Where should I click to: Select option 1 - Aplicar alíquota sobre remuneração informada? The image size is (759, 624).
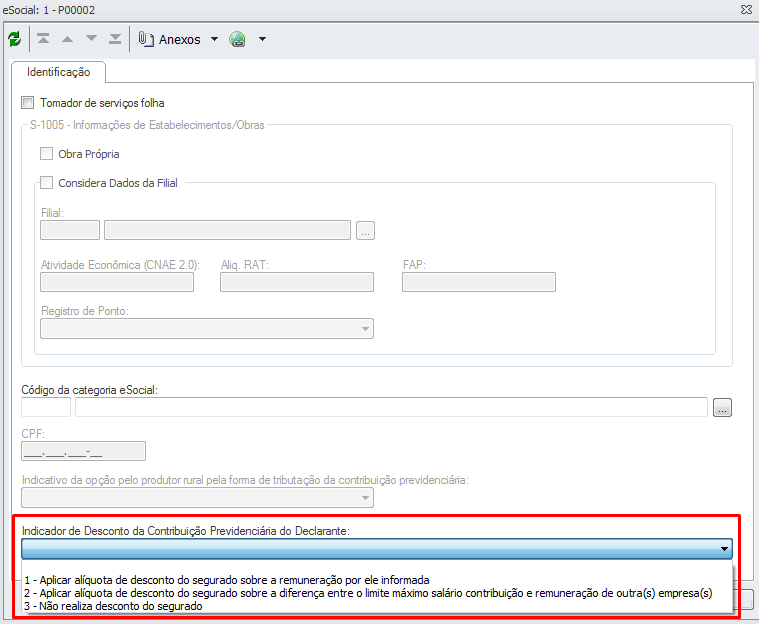pos(378,580)
